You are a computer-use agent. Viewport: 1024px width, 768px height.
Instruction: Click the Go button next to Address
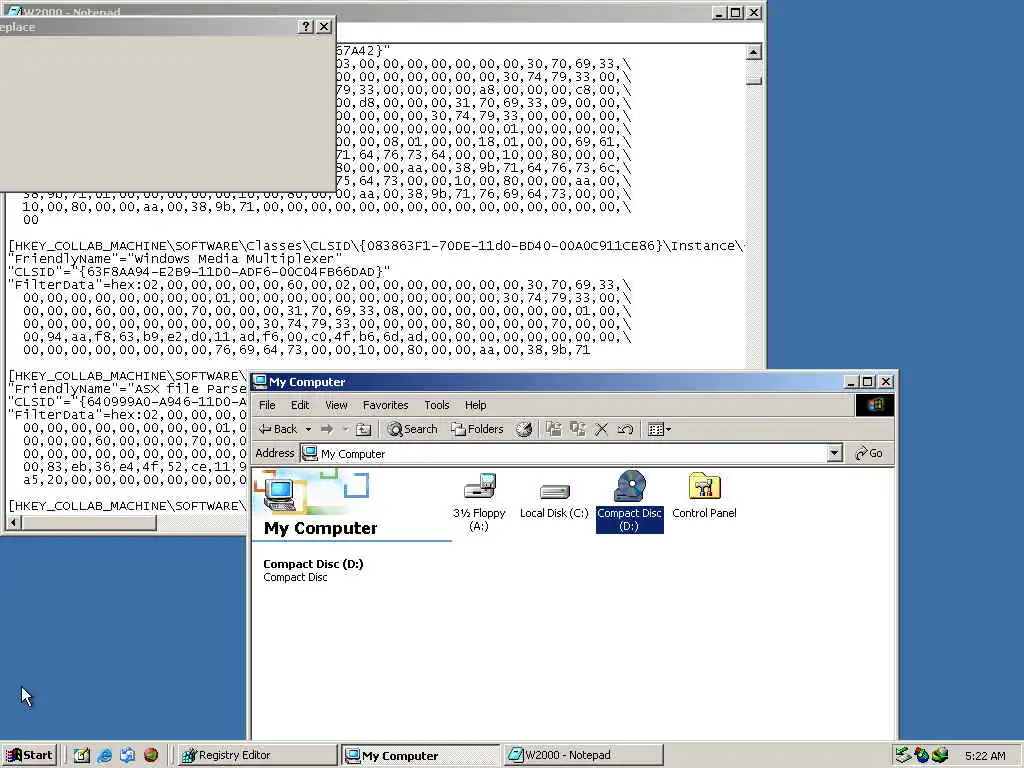click(x=869, y=453)
